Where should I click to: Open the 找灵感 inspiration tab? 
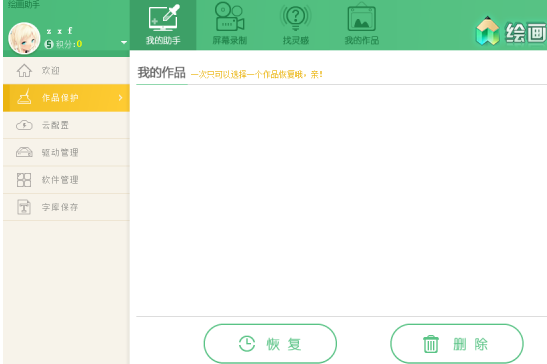point(295,25)
